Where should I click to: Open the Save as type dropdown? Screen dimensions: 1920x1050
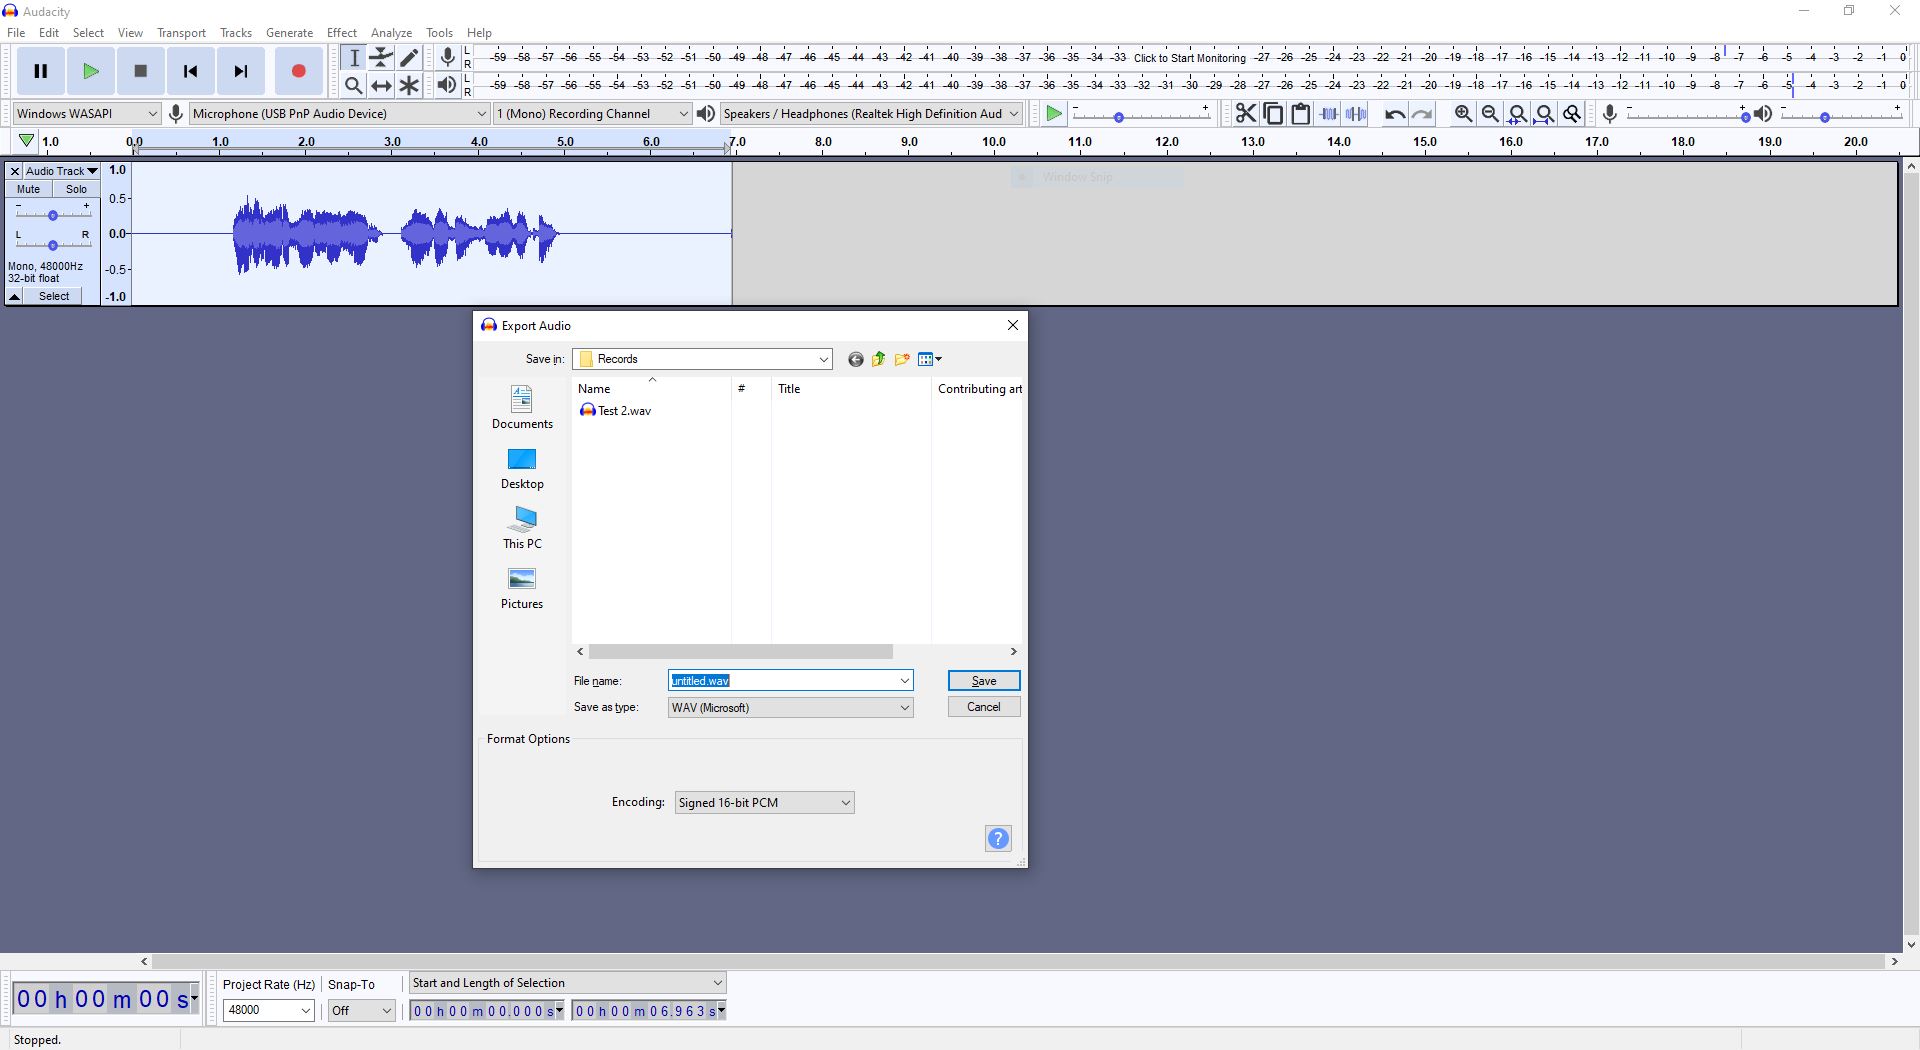(790, 708)
